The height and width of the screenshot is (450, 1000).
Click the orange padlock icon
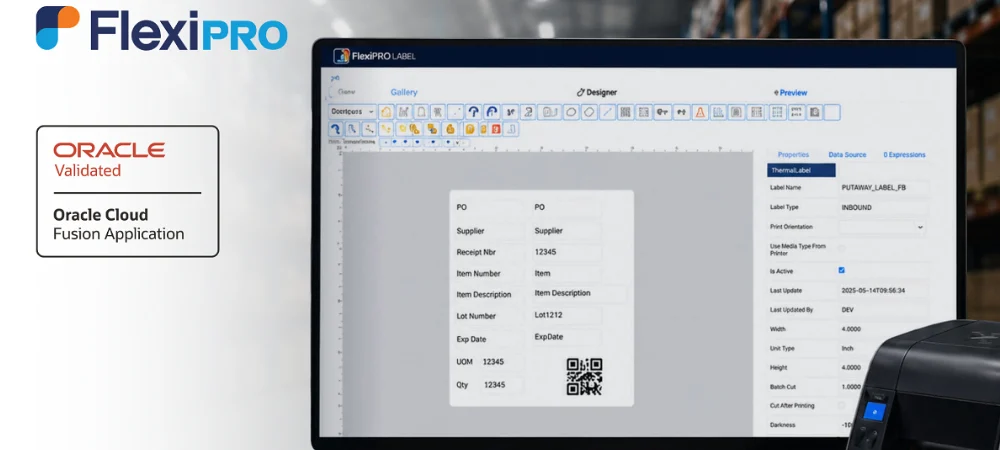[450, 129]
